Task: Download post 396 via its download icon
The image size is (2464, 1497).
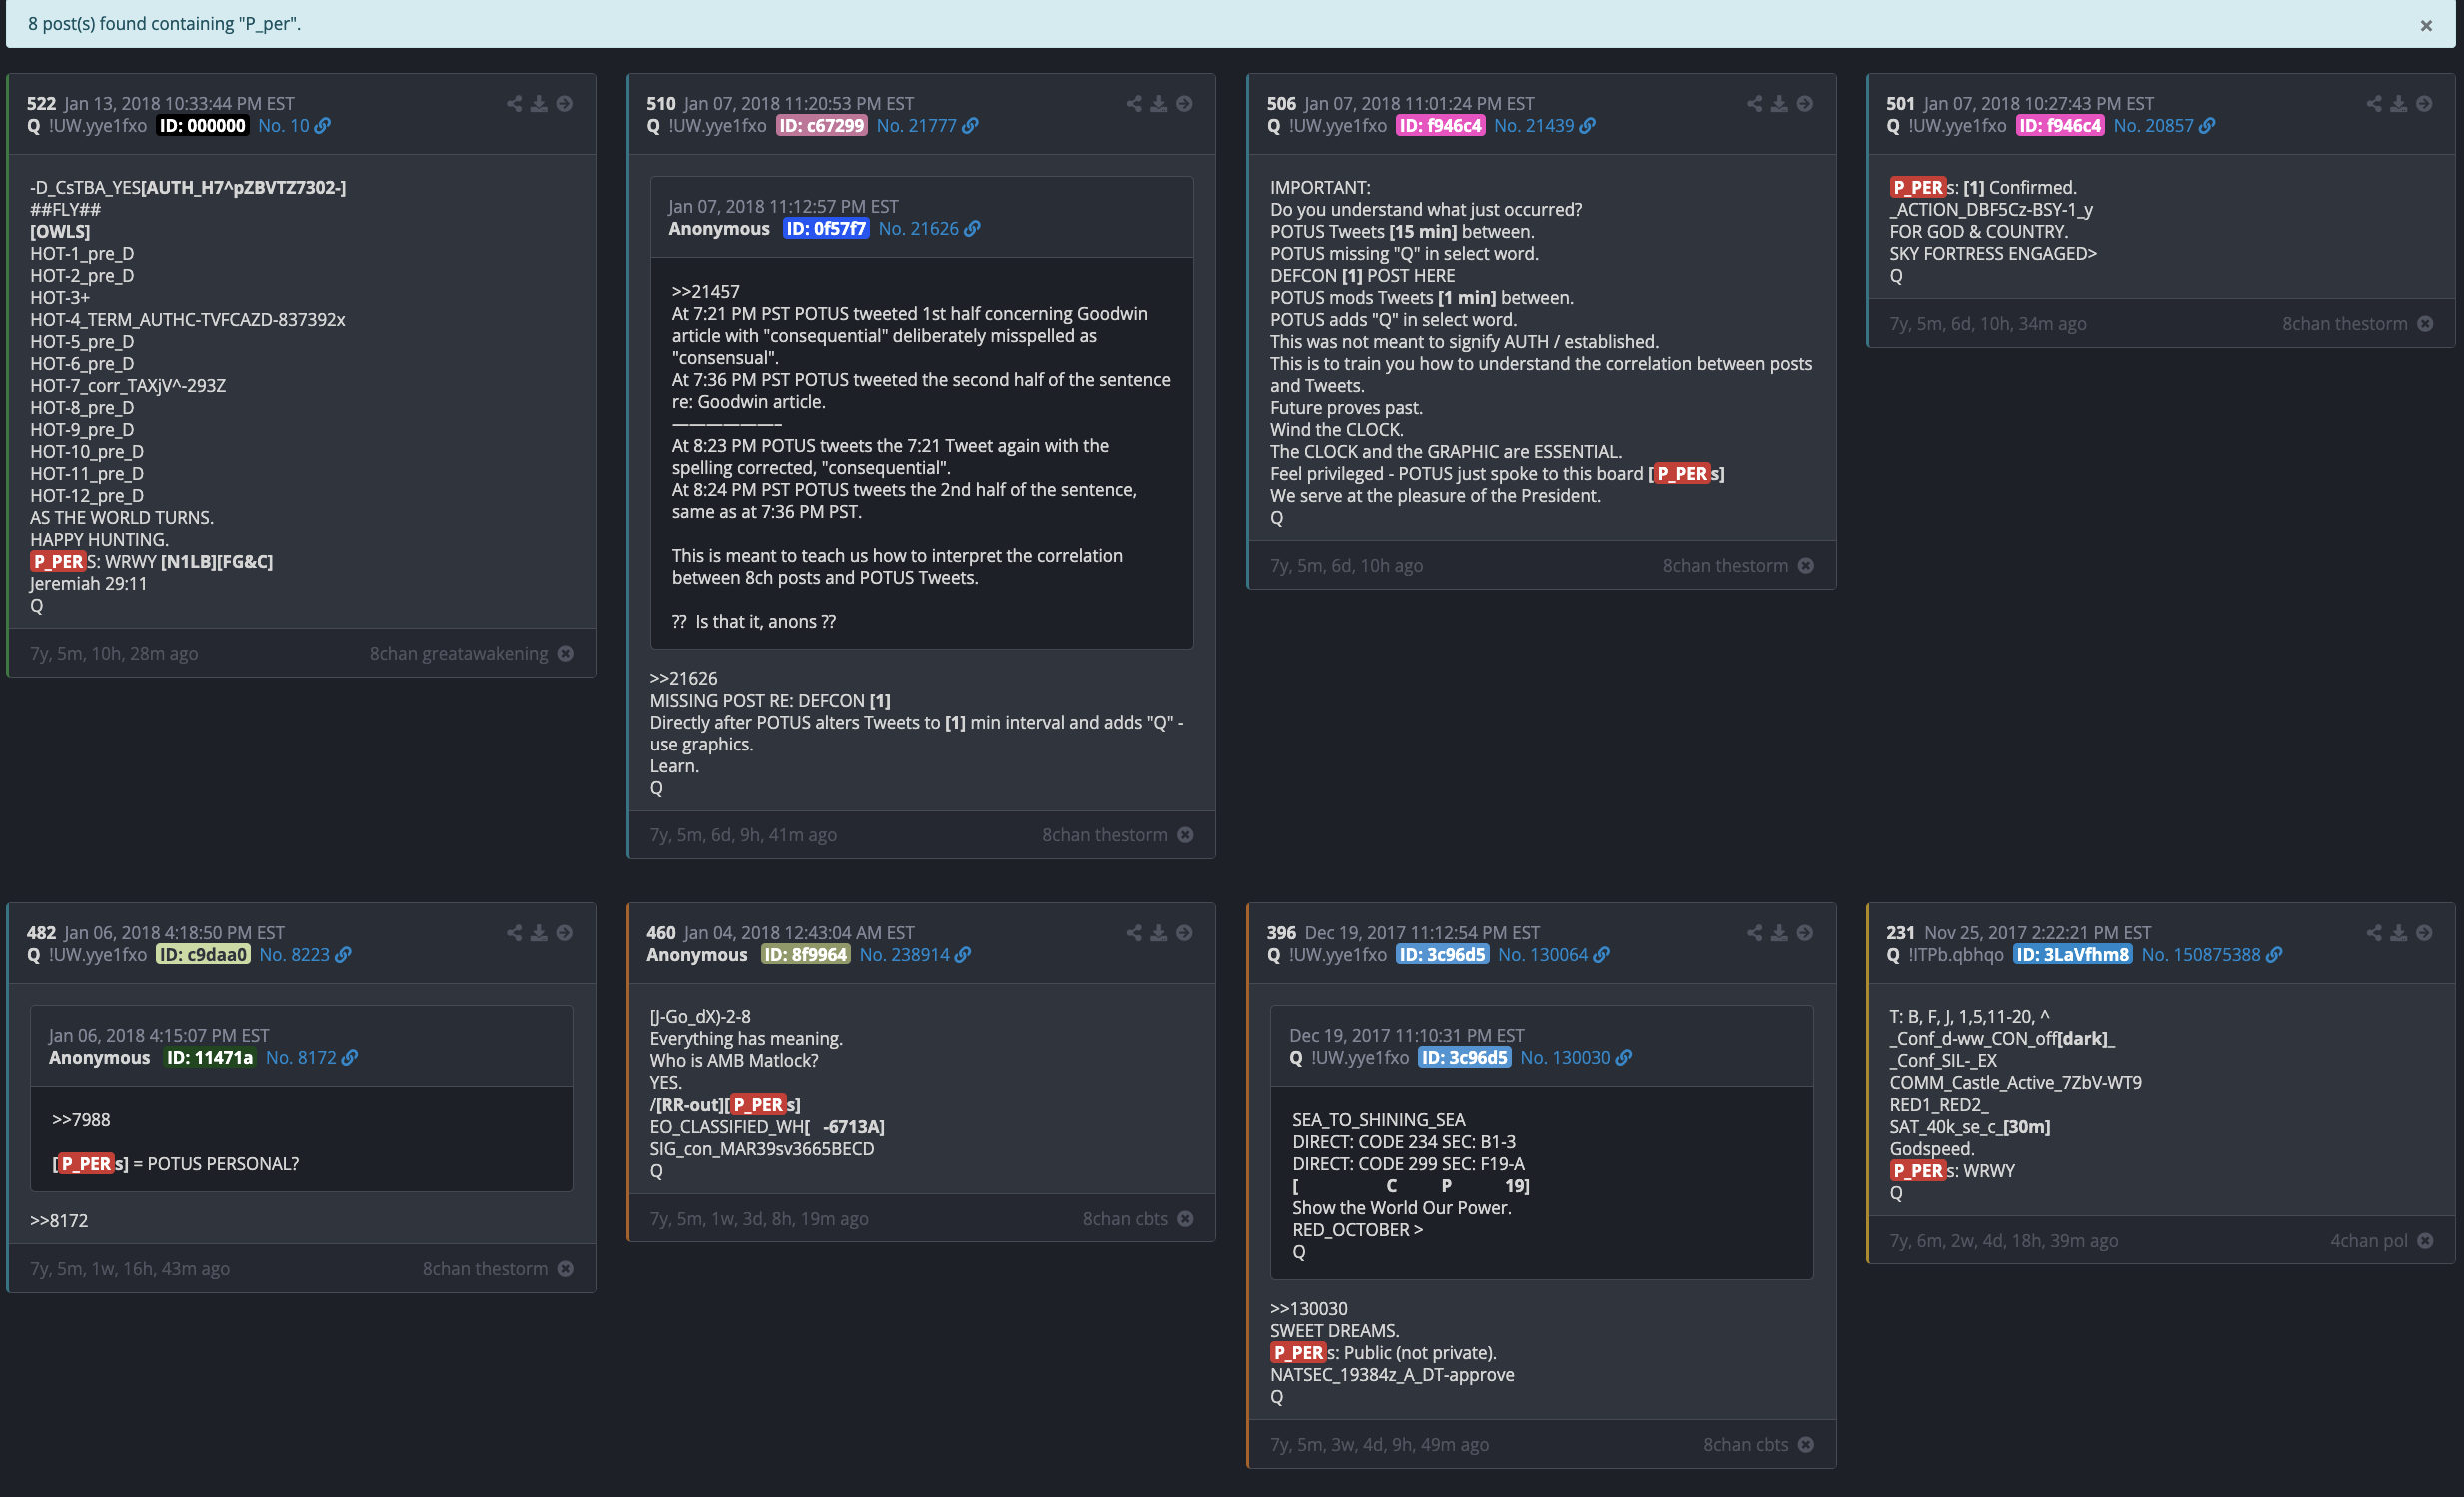Action: coord(1779,933)
